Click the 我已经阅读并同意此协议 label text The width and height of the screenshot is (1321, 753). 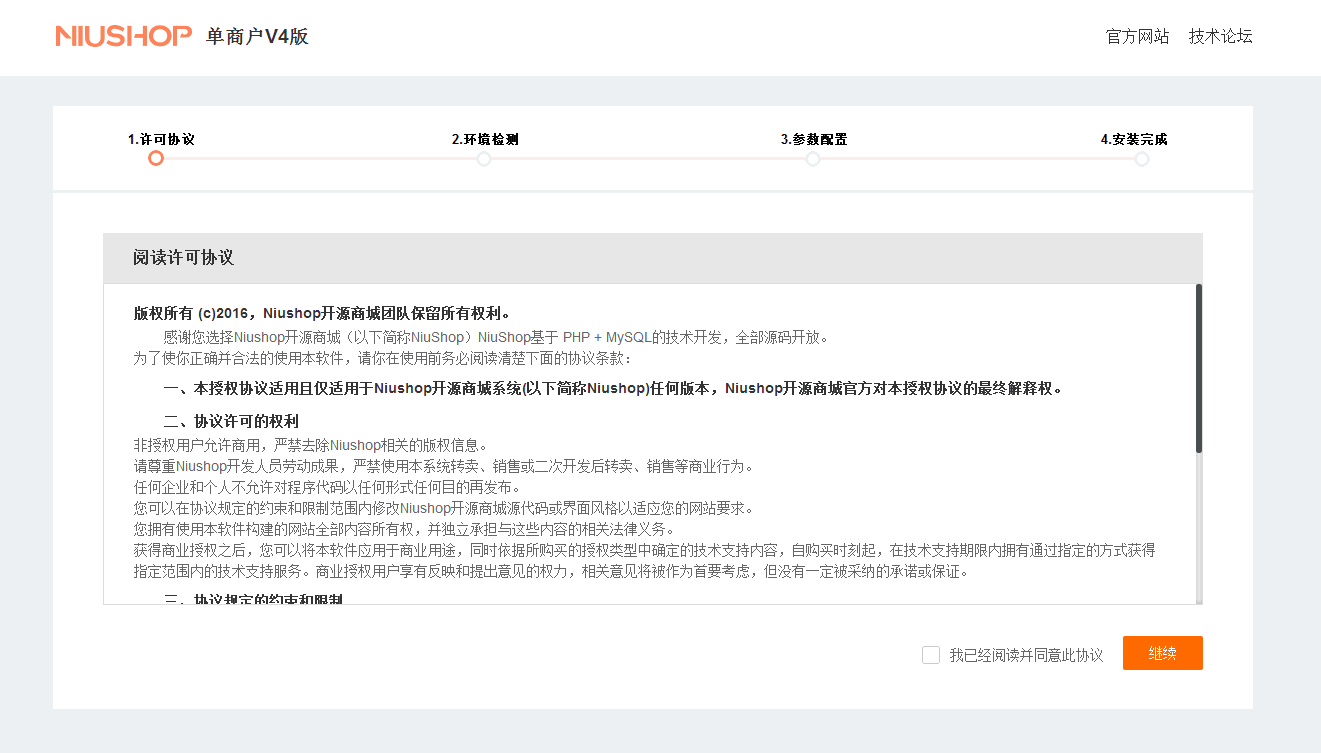(1026, 655)
